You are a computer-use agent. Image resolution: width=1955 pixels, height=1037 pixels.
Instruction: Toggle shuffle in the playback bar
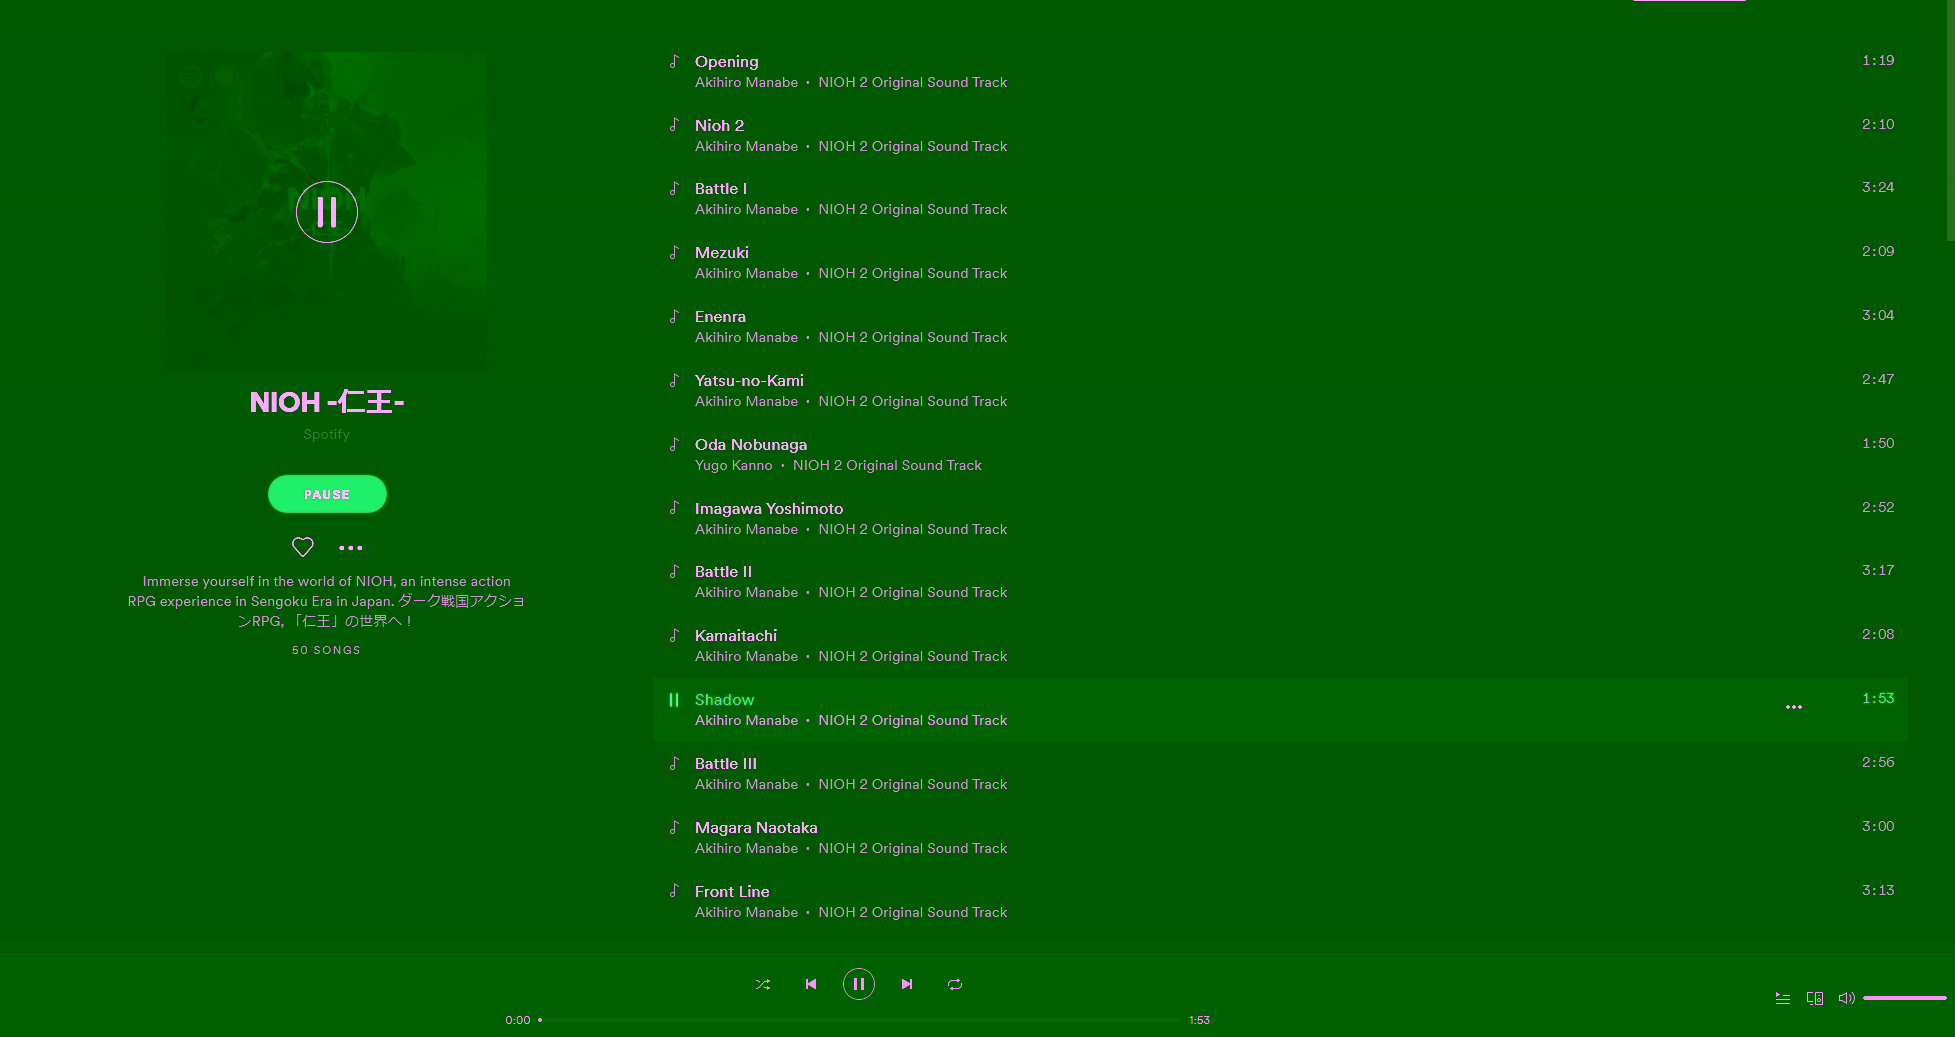click(x=763, y=984)
